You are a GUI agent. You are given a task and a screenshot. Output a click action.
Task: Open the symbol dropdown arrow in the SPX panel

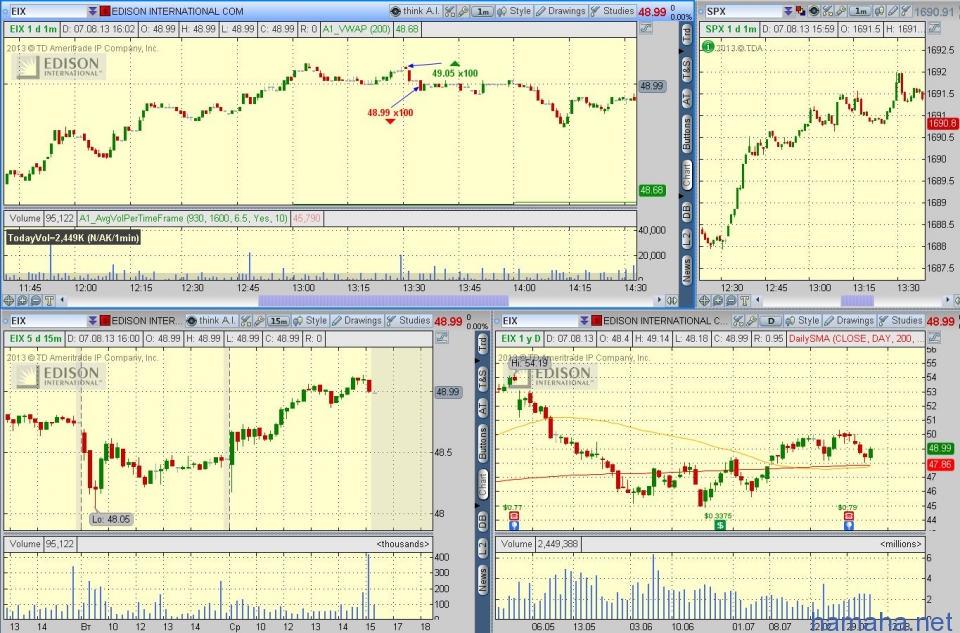point(788,11)
